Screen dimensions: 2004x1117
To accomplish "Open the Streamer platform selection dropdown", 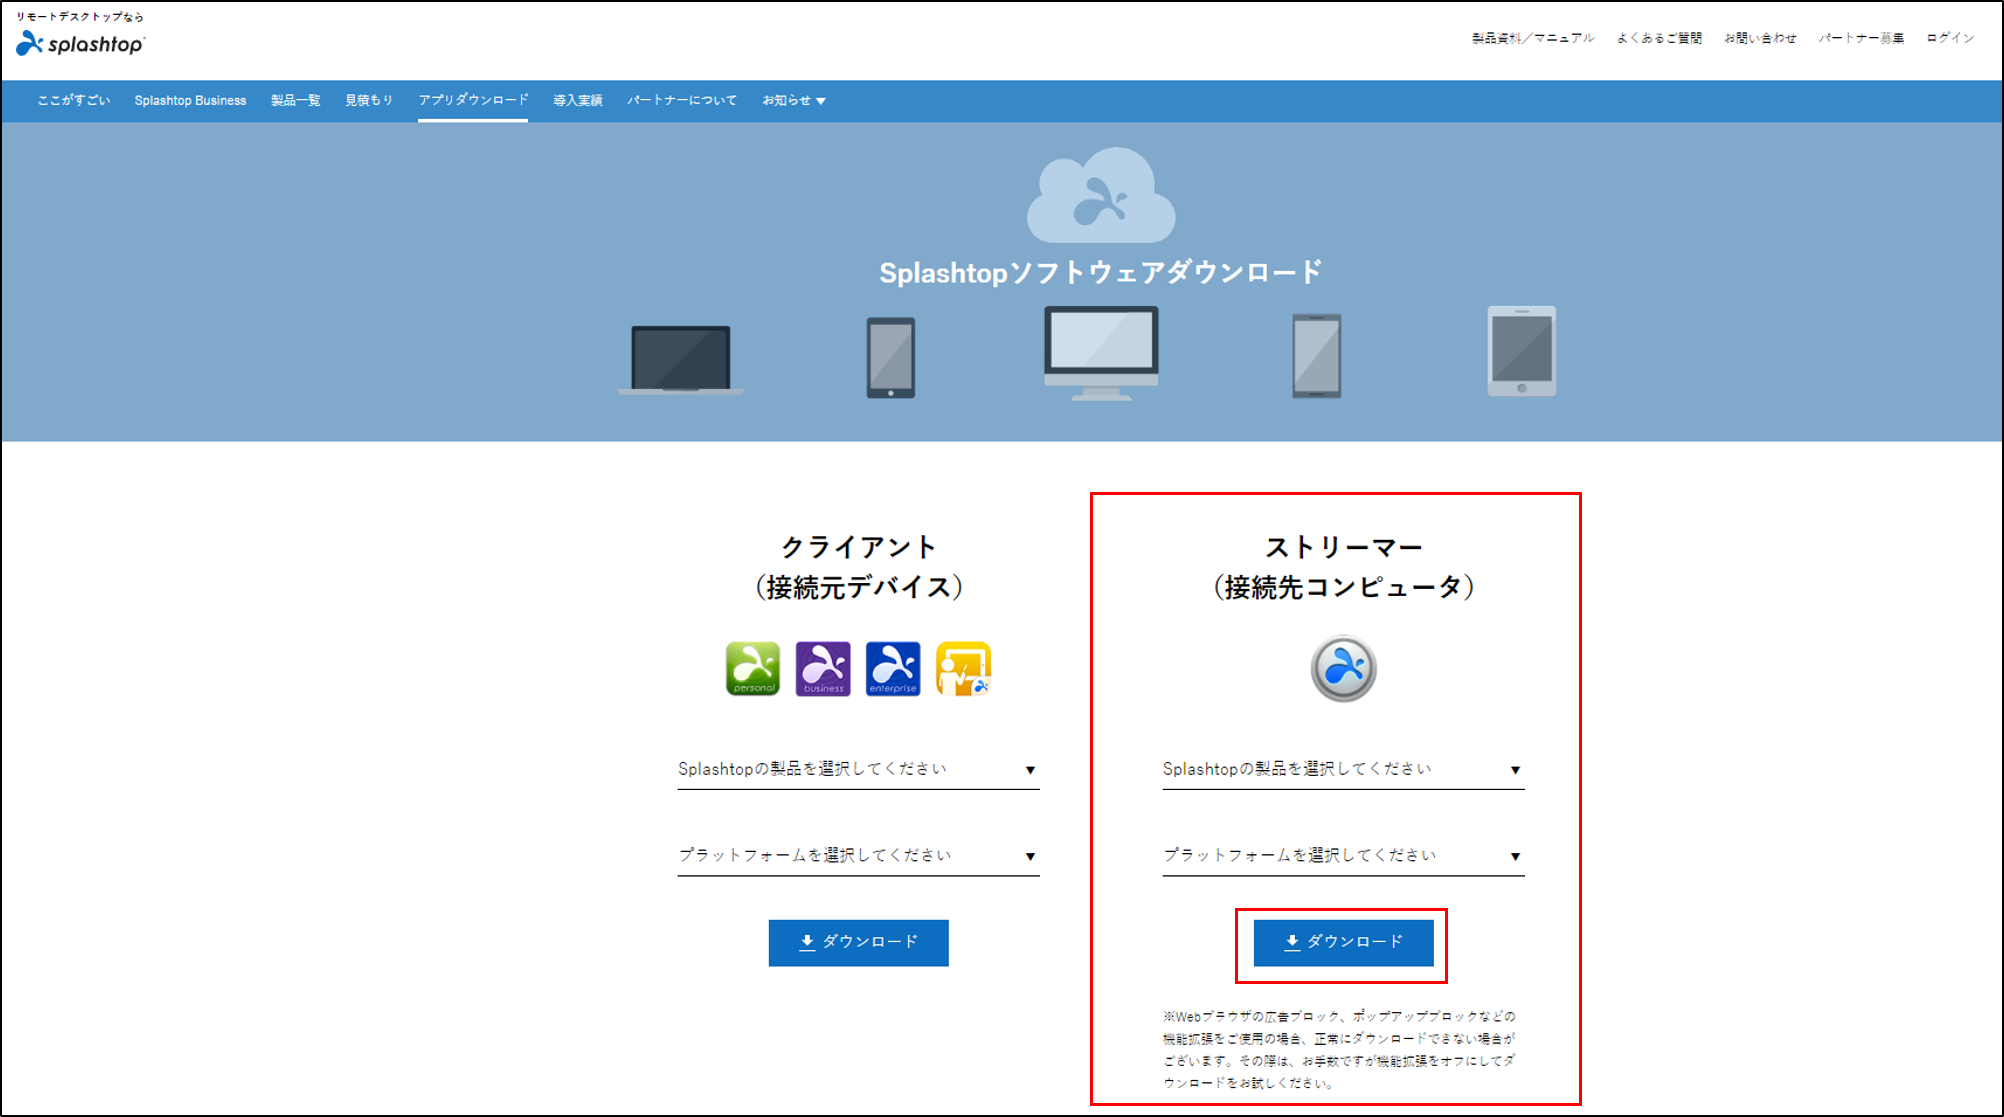I will 1343,855.
